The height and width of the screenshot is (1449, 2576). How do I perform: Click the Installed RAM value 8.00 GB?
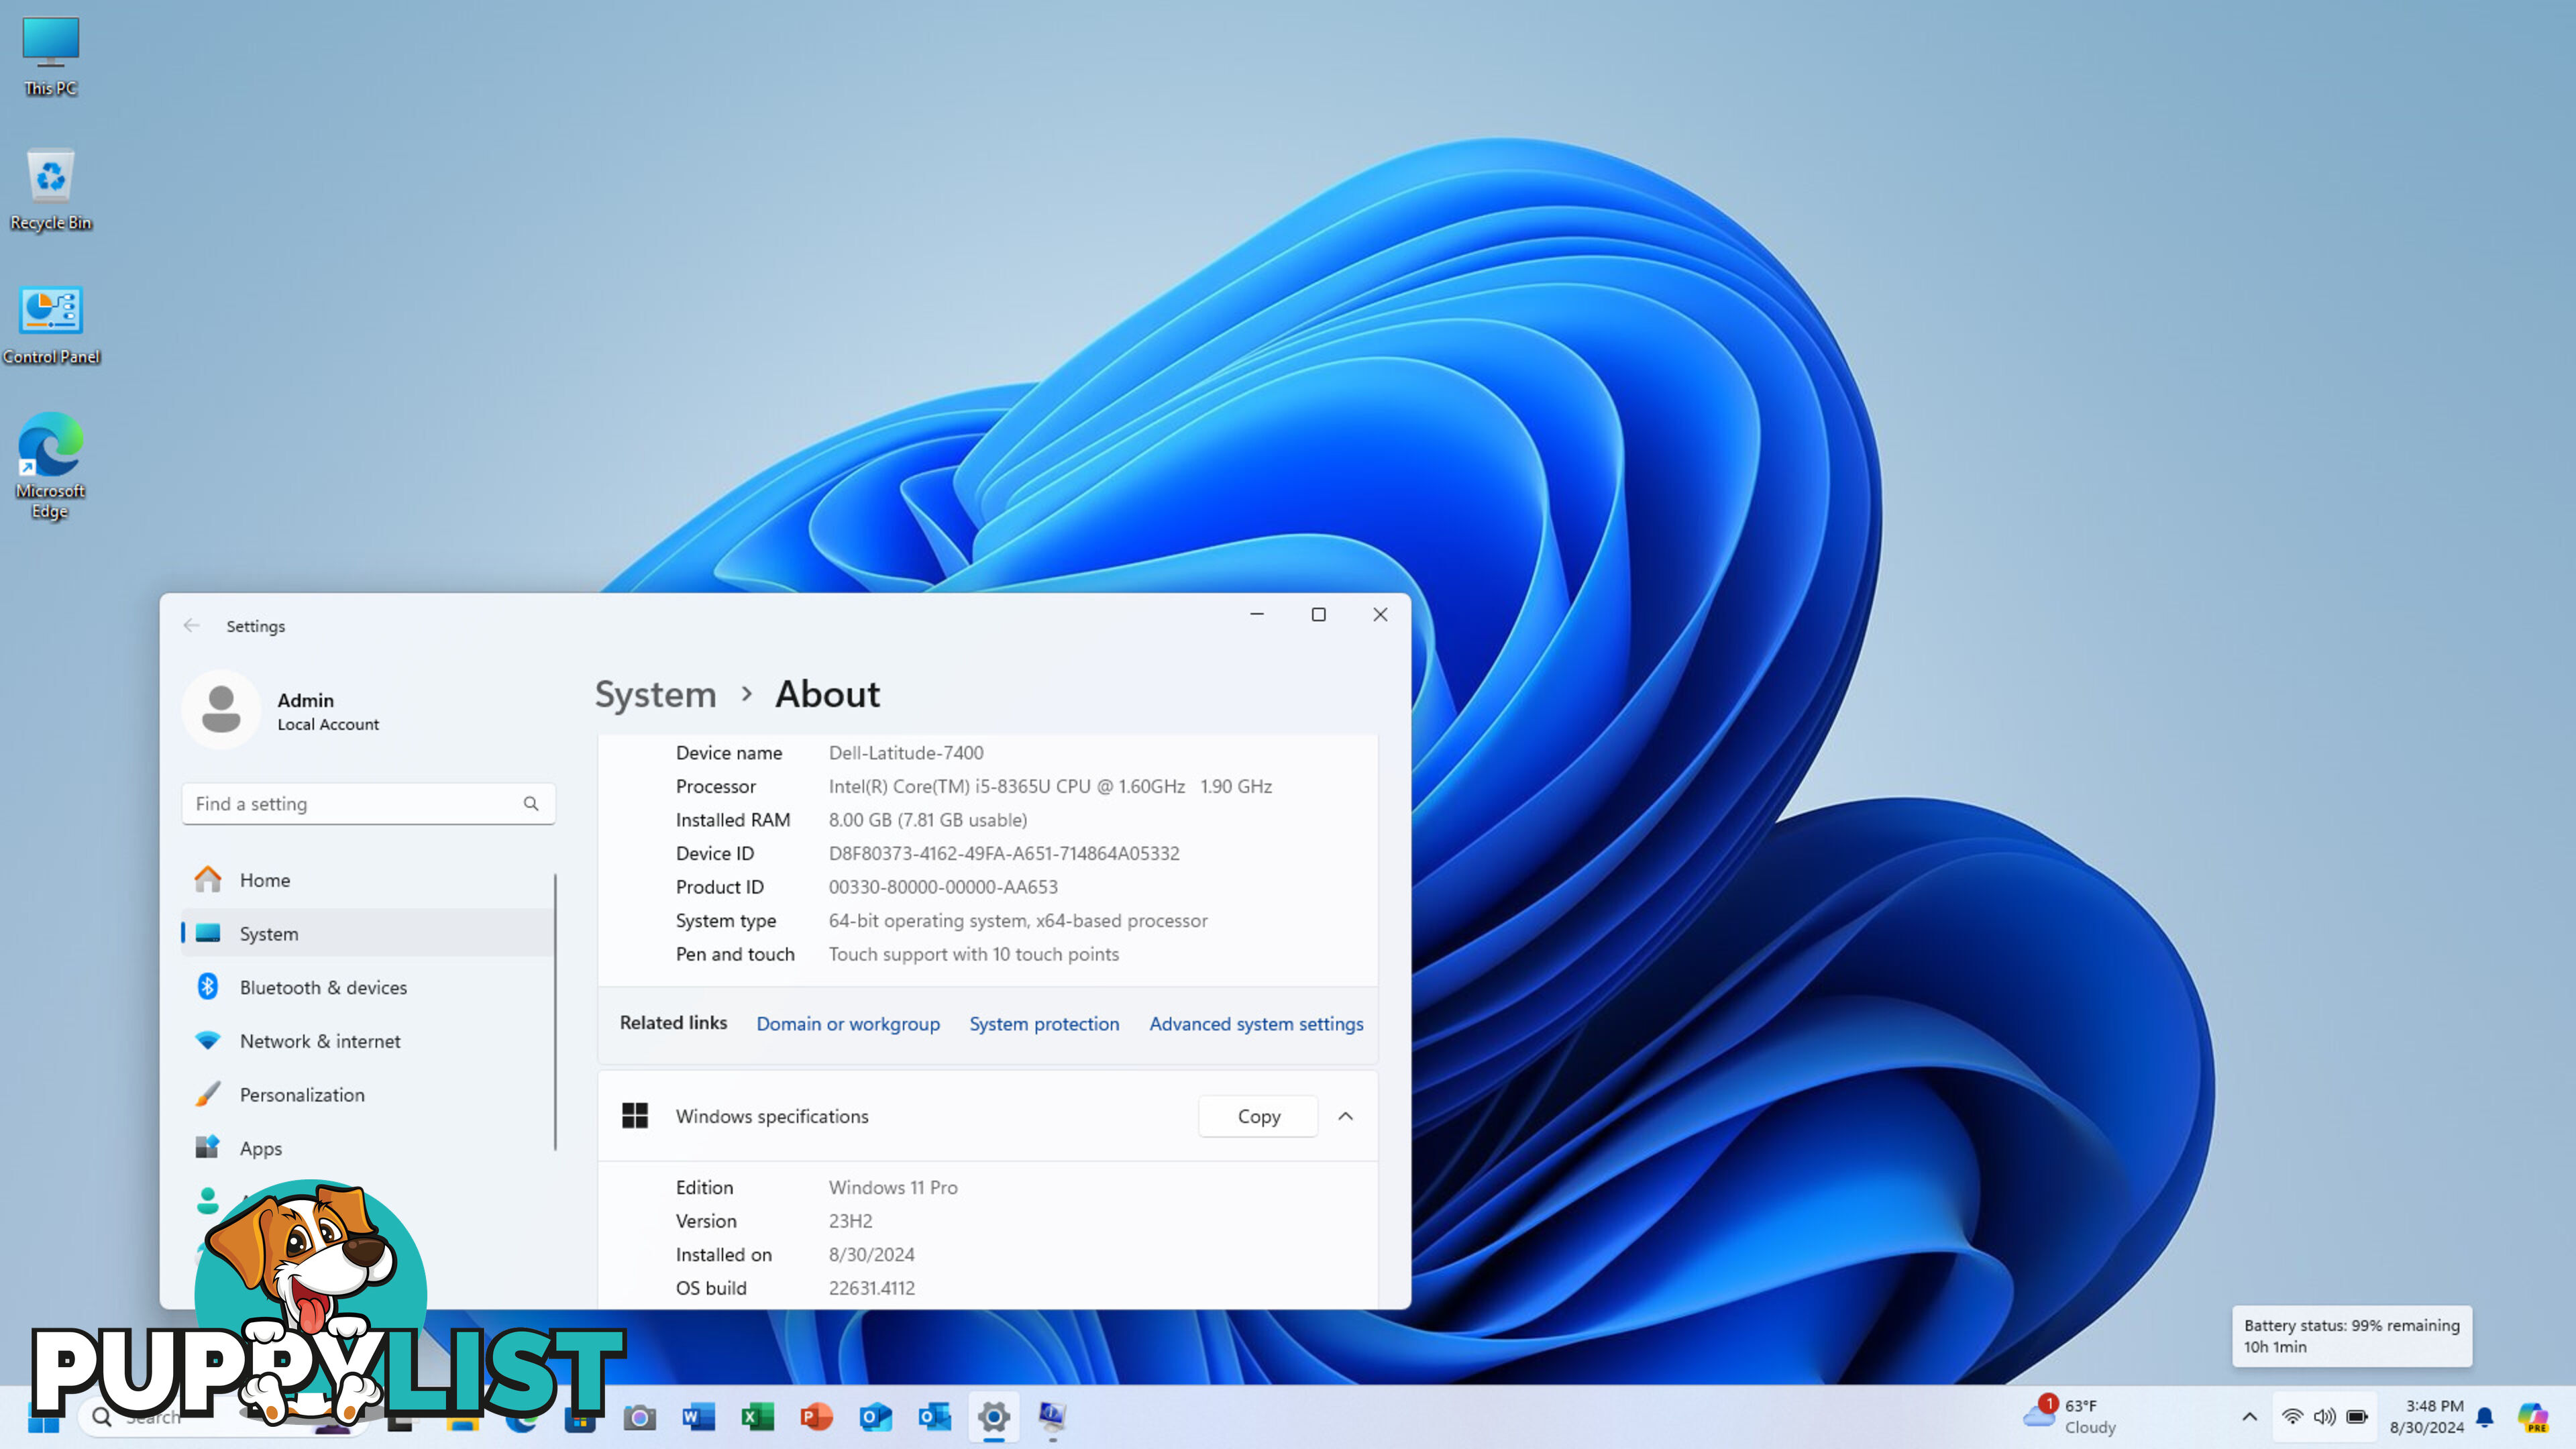(x=927, y=820)
